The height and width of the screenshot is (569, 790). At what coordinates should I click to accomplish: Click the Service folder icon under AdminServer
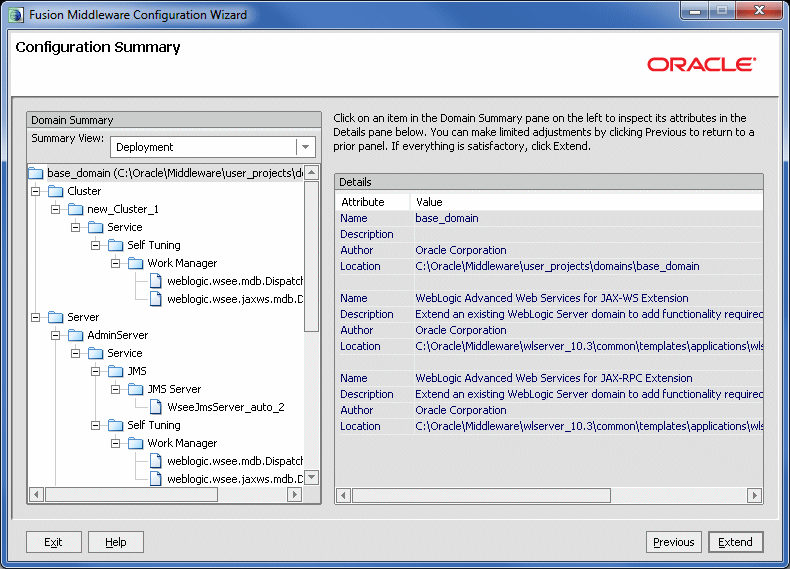pos(95,353)
